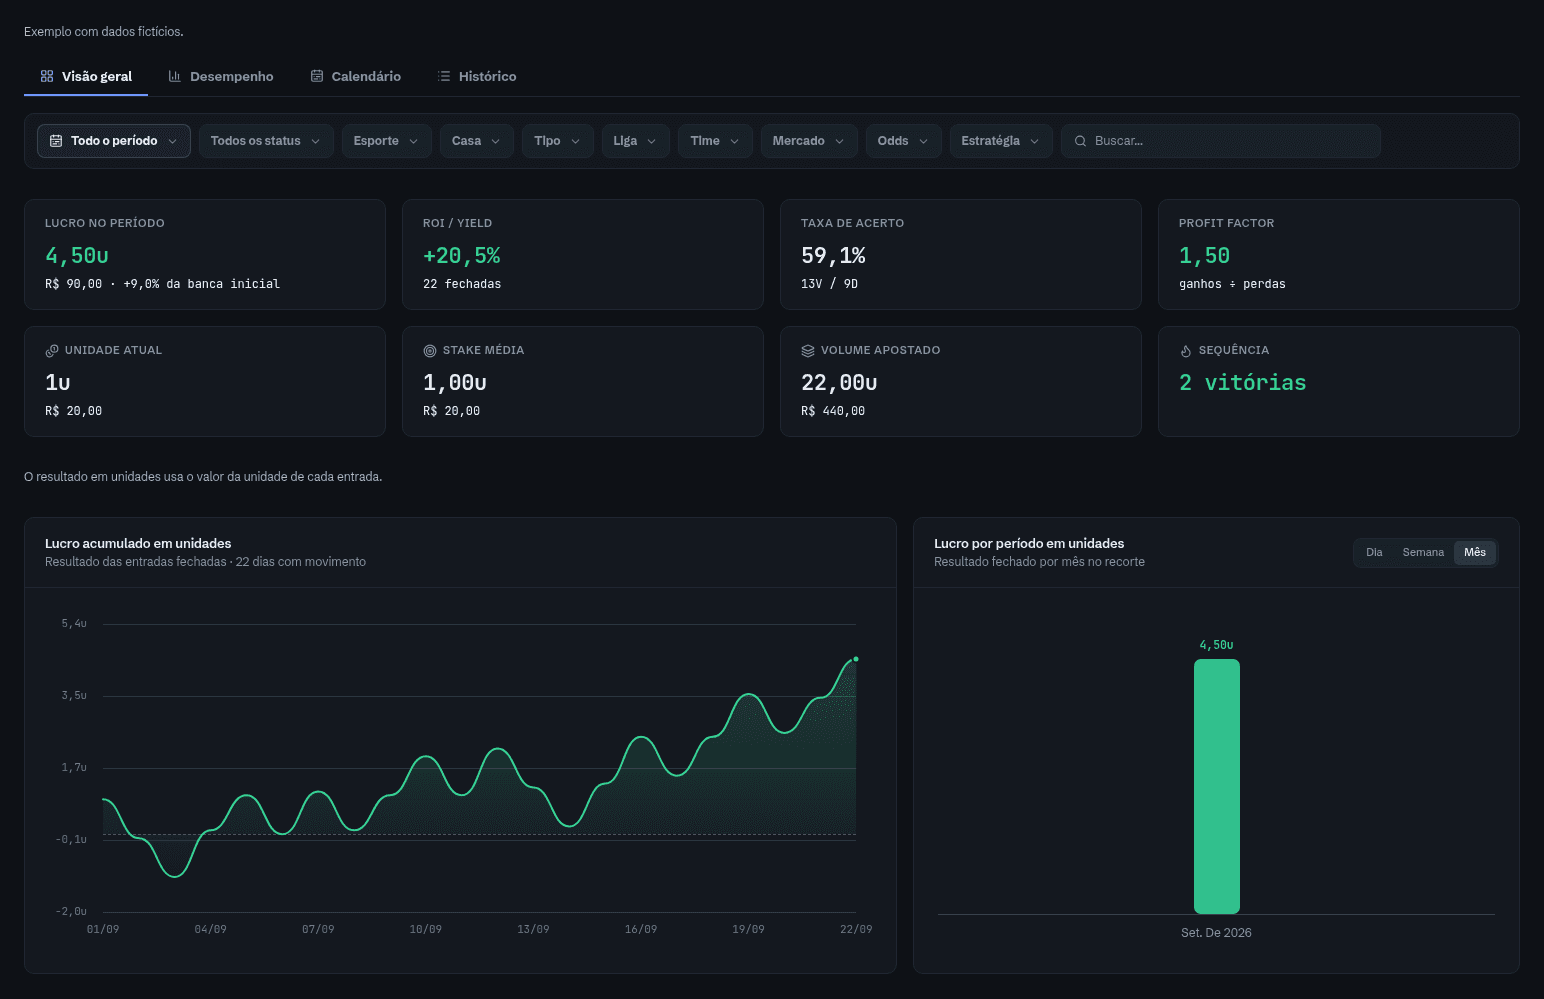Click the 2 vitórias streak text
Screen dimensions: 1544x999
pos(1243,383)
